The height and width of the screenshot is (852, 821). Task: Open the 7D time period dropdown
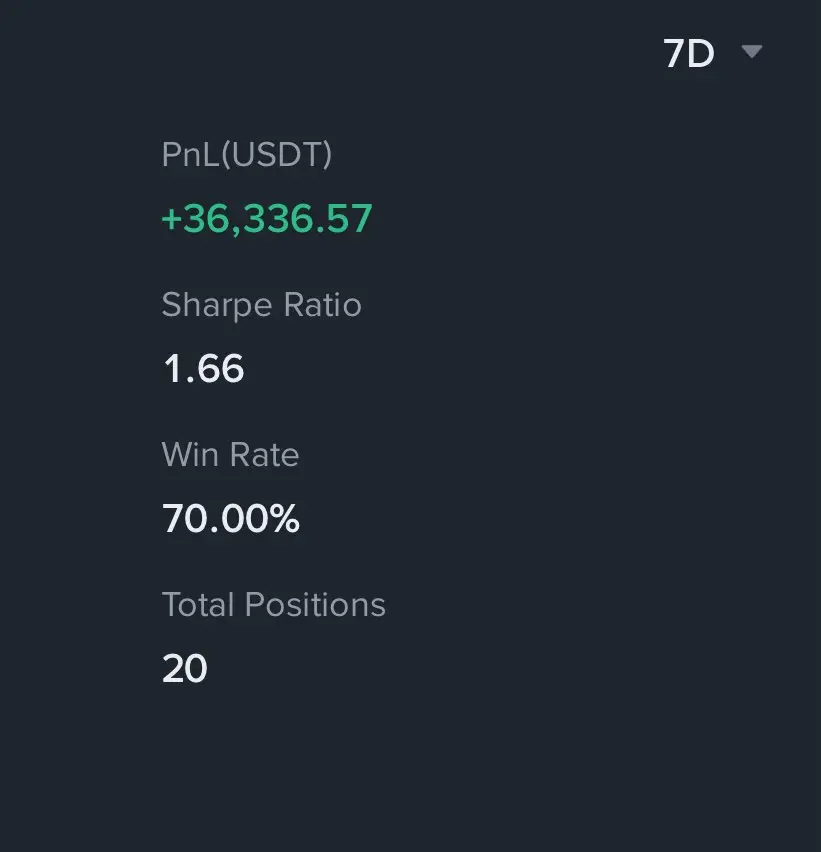pos(712,53)
